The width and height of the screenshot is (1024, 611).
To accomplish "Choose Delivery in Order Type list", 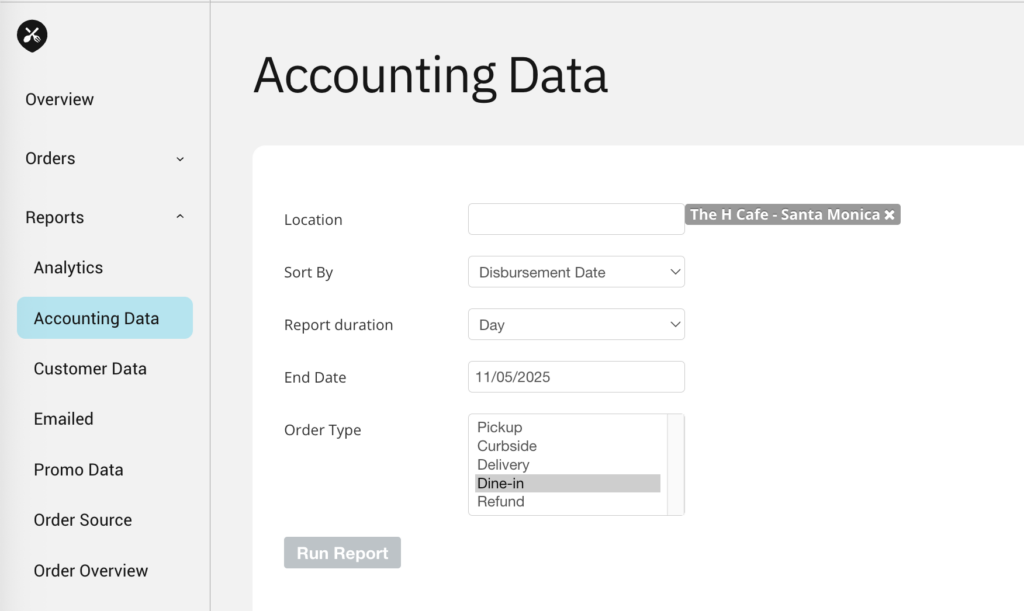I will tap(503, 465).
